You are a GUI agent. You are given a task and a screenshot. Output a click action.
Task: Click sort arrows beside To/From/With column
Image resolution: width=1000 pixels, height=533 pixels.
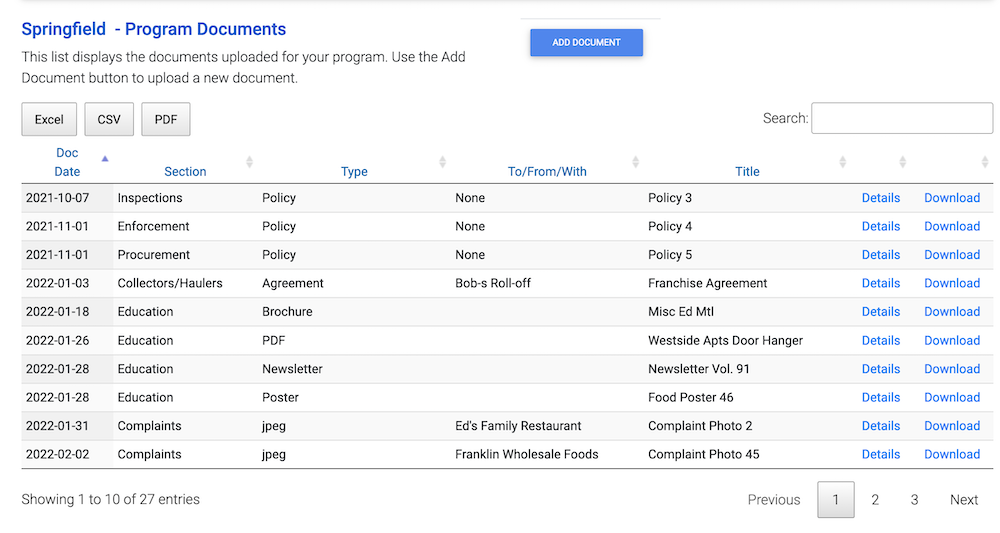coord(635,162)
